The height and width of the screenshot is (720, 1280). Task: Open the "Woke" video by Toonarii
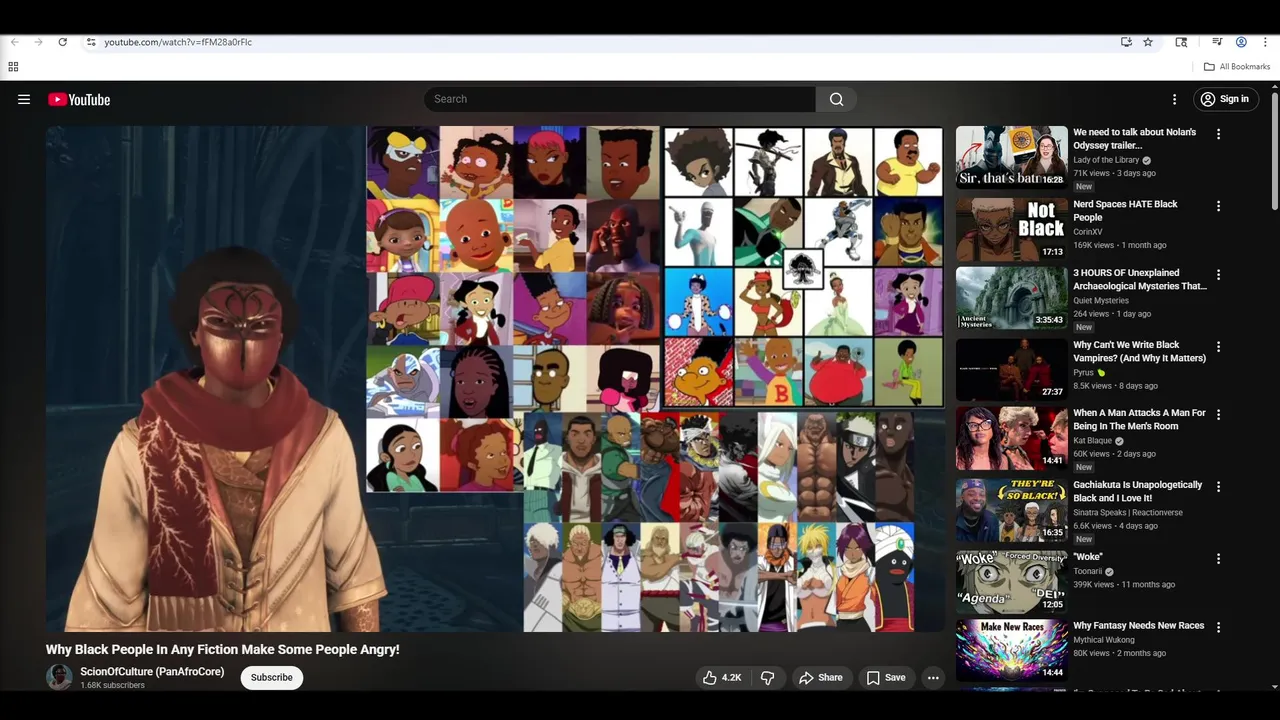tap(1088, 557)
